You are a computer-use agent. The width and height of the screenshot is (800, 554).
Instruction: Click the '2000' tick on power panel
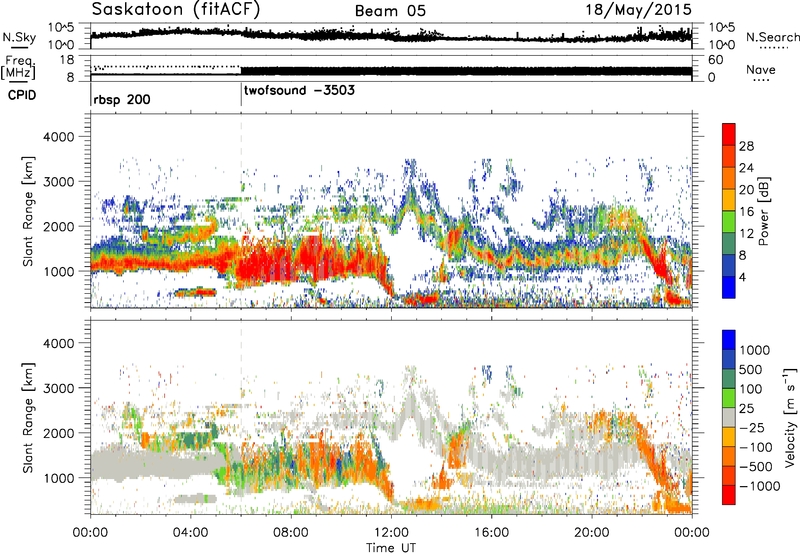tap(58, 226)
